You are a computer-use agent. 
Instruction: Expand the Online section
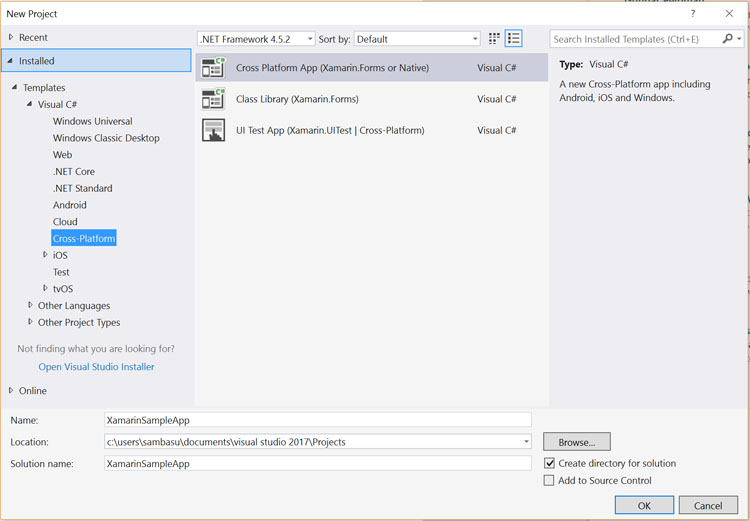pos(11,390)
